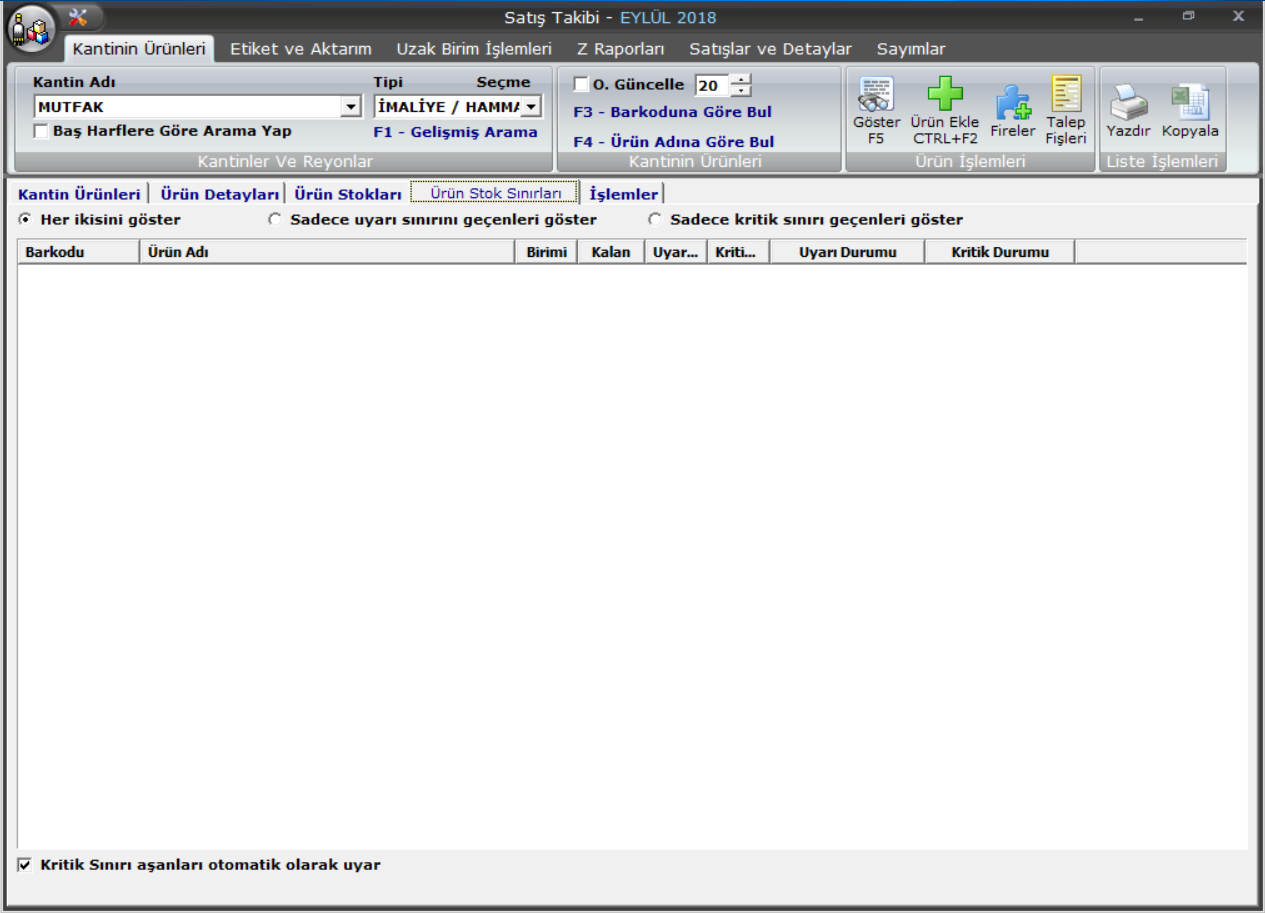This screenshot has height=913, width=1265.
Task: Click the Göster F5 binoculars icon
Action: (876, 95)
